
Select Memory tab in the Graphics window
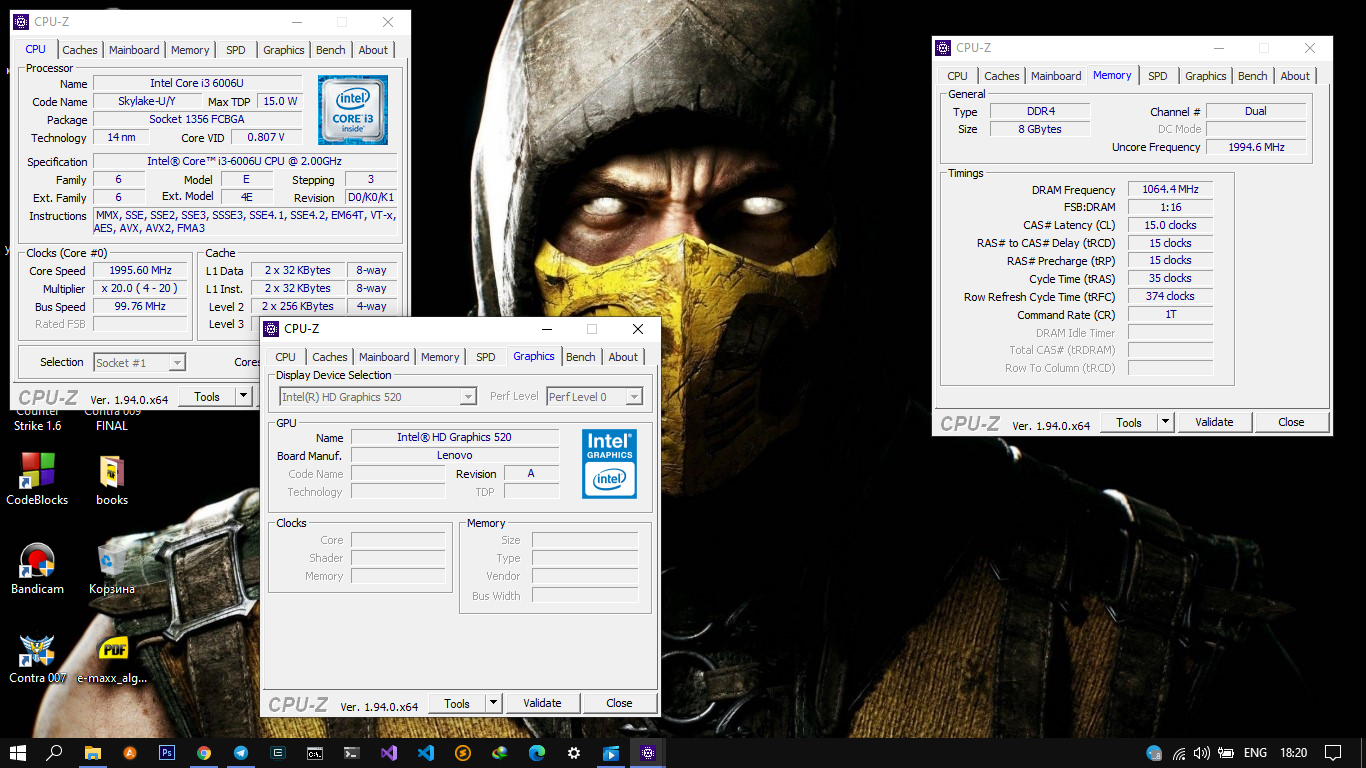point(440,357)
